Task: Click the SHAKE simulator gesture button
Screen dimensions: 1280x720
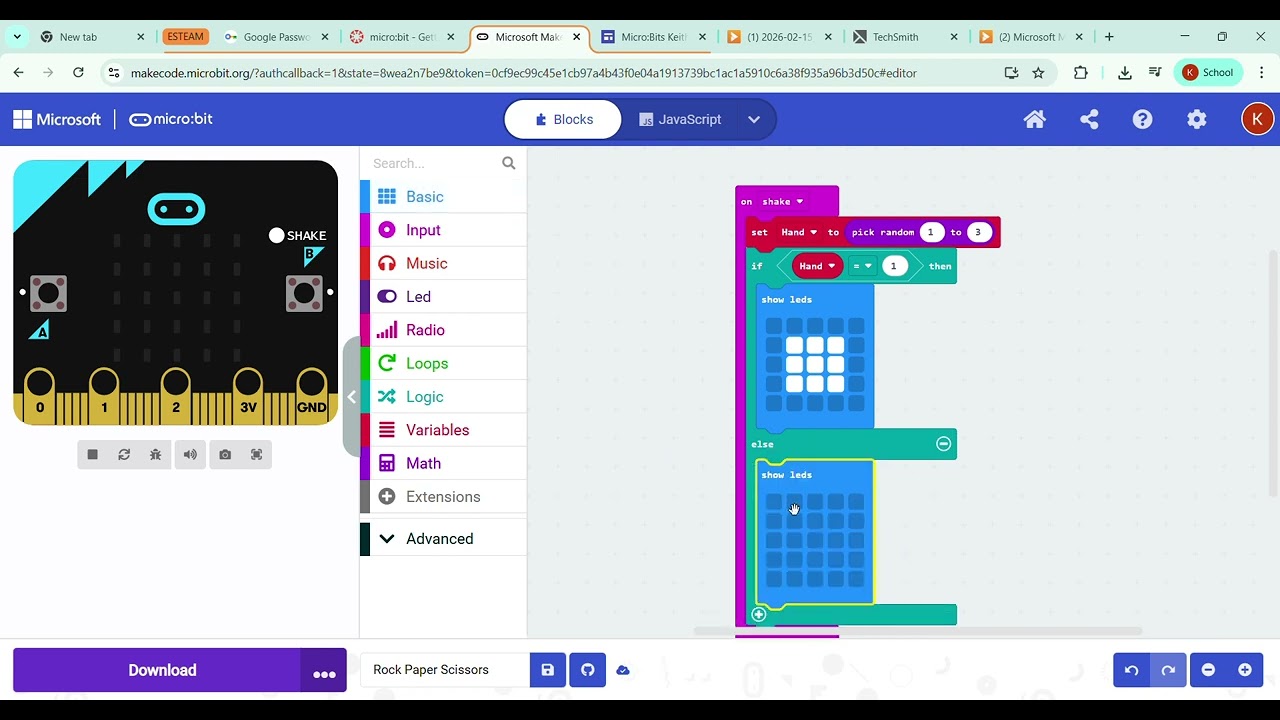Action: [297, 236]
